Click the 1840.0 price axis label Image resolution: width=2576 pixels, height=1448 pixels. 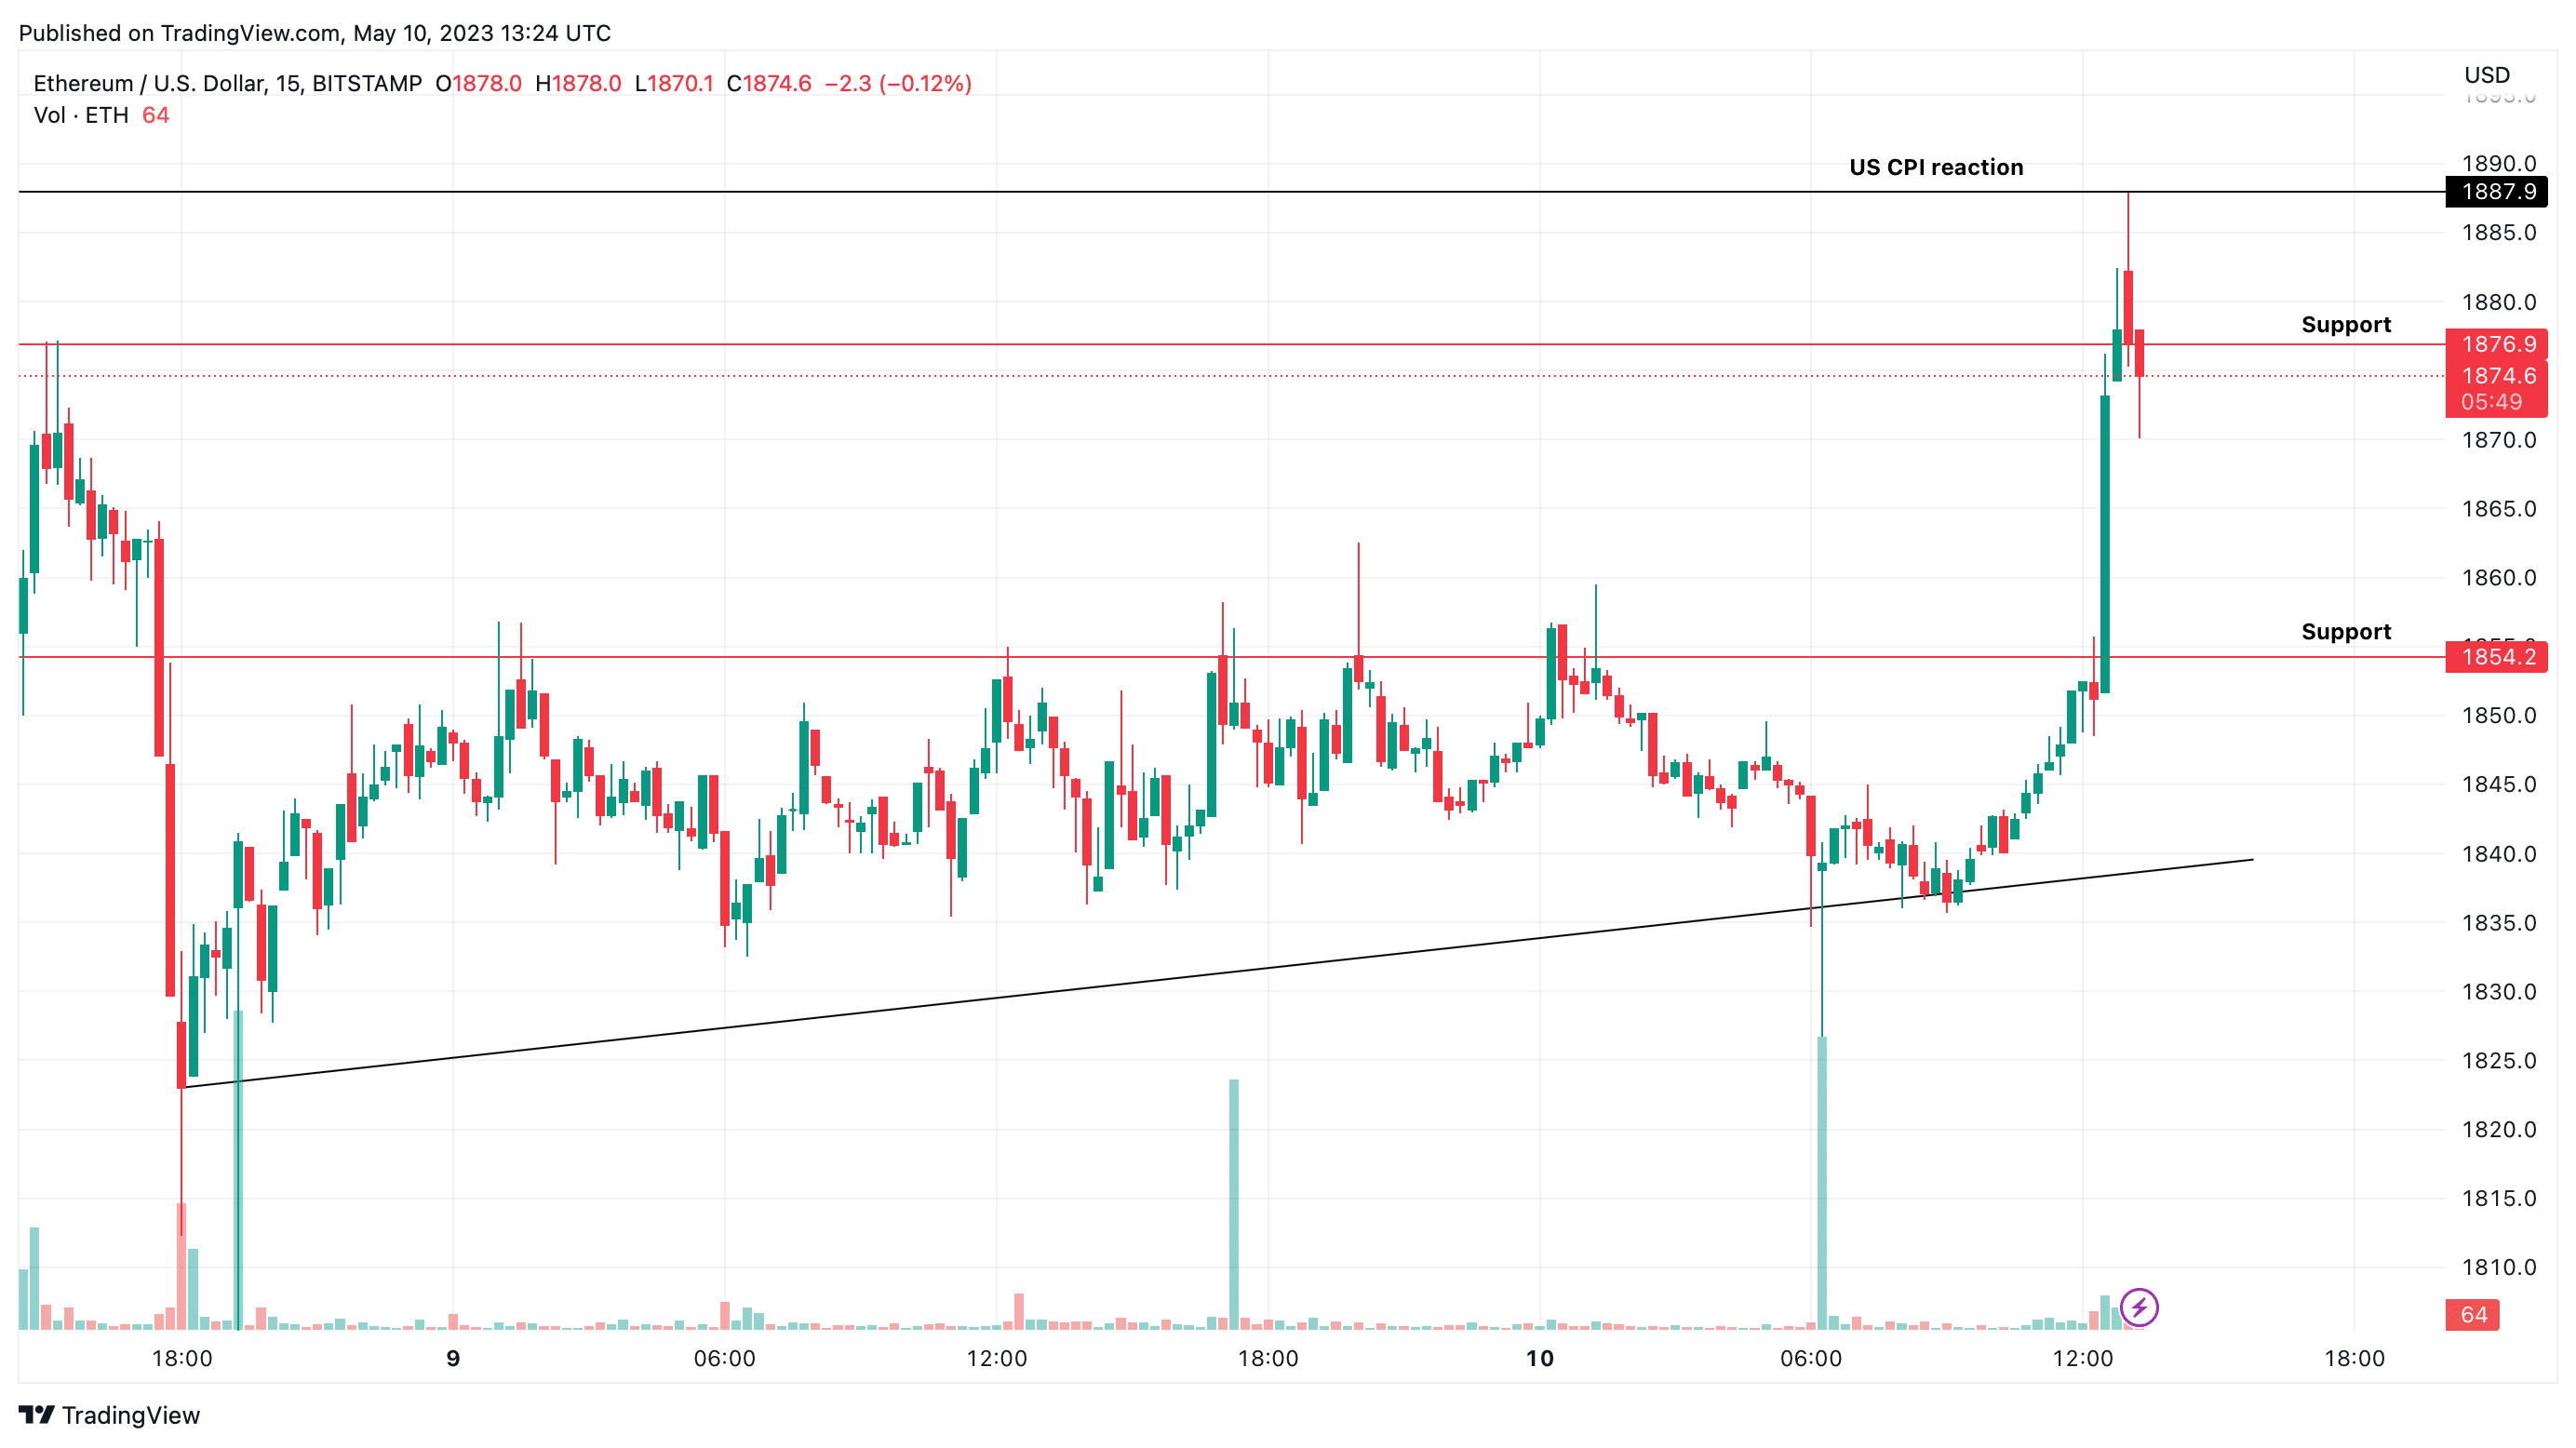2498,854
